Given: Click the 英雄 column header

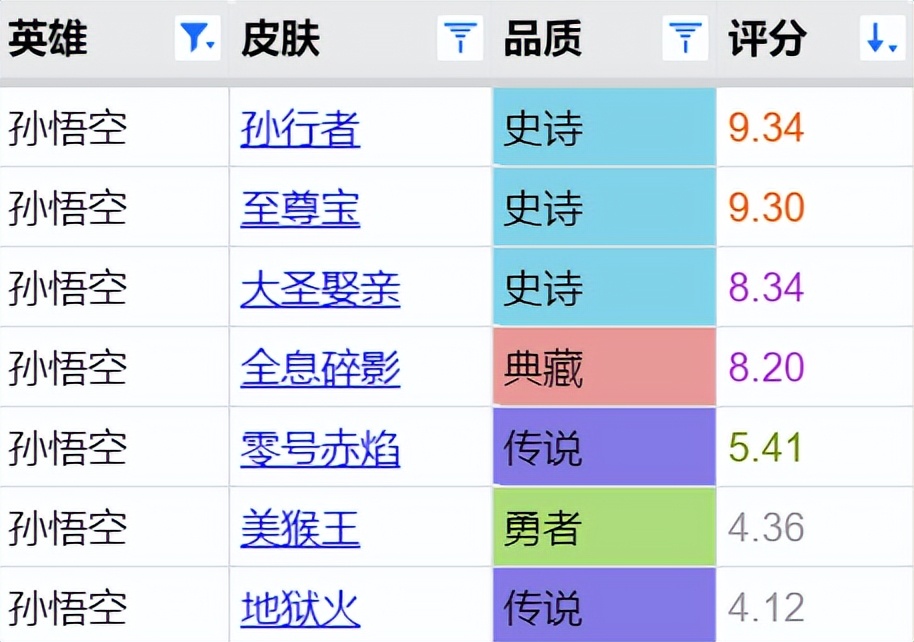Looking at the screenshot, I should tap(47, 38).
